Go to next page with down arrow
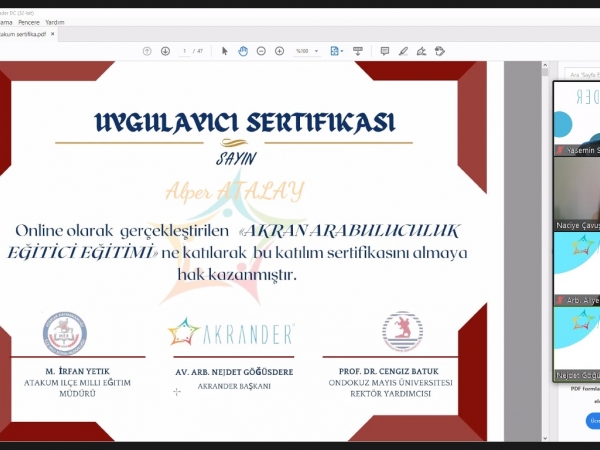 tap(165, 51)
